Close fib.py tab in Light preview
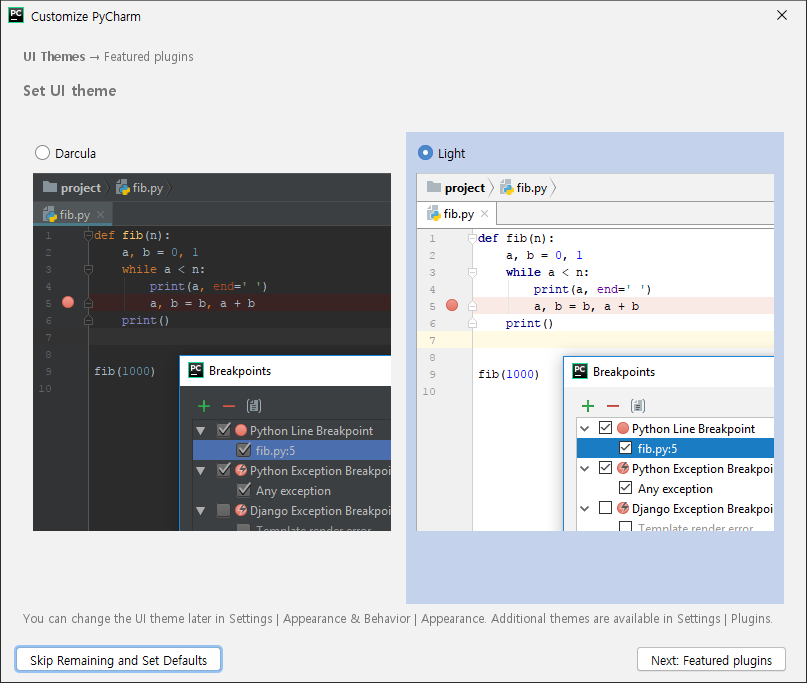 (x=484, y=213)
